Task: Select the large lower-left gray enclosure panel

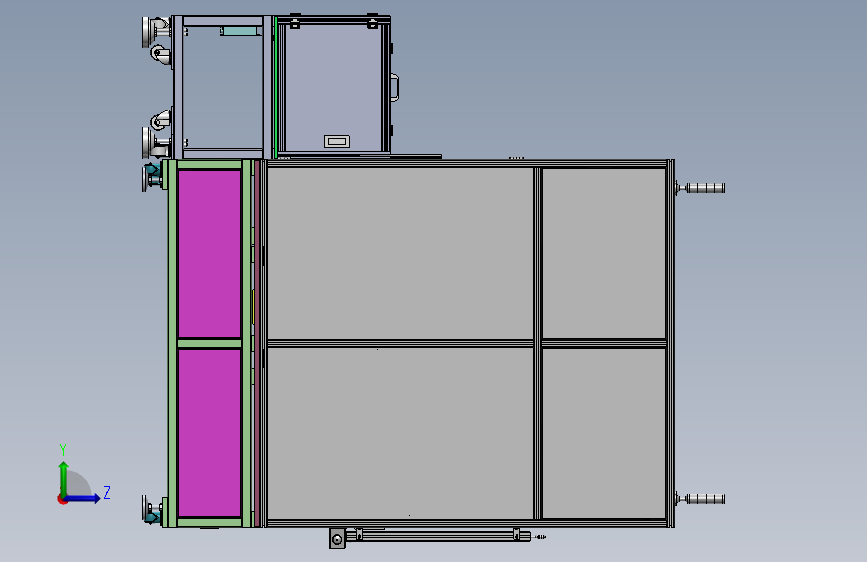Action: [400, 433]
